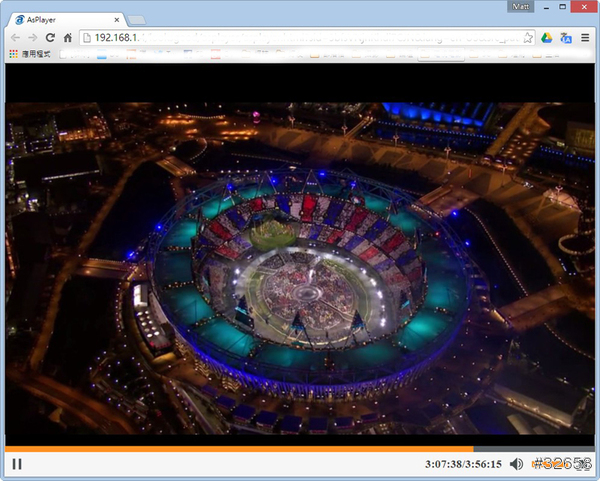Go back to previous page
This screenshot has height=481, width=600.
[x=14, y=38]
